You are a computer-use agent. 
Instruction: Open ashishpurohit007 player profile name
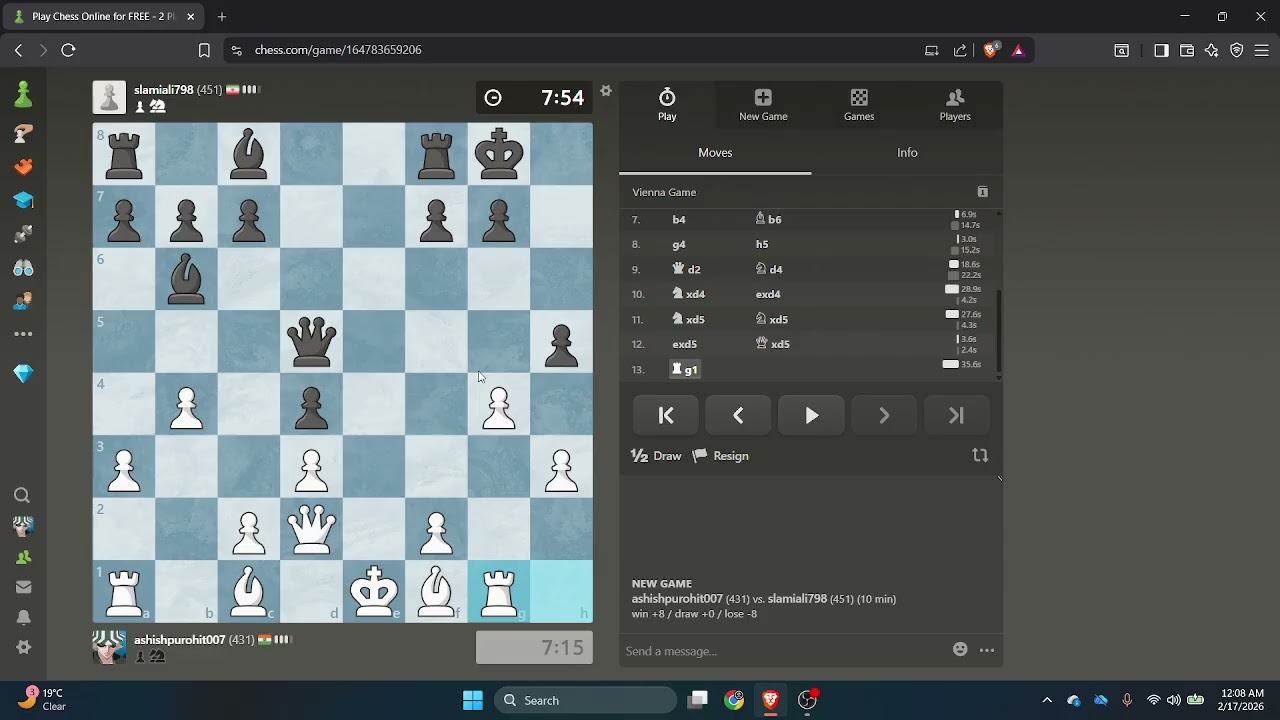(x=180, y=639)
